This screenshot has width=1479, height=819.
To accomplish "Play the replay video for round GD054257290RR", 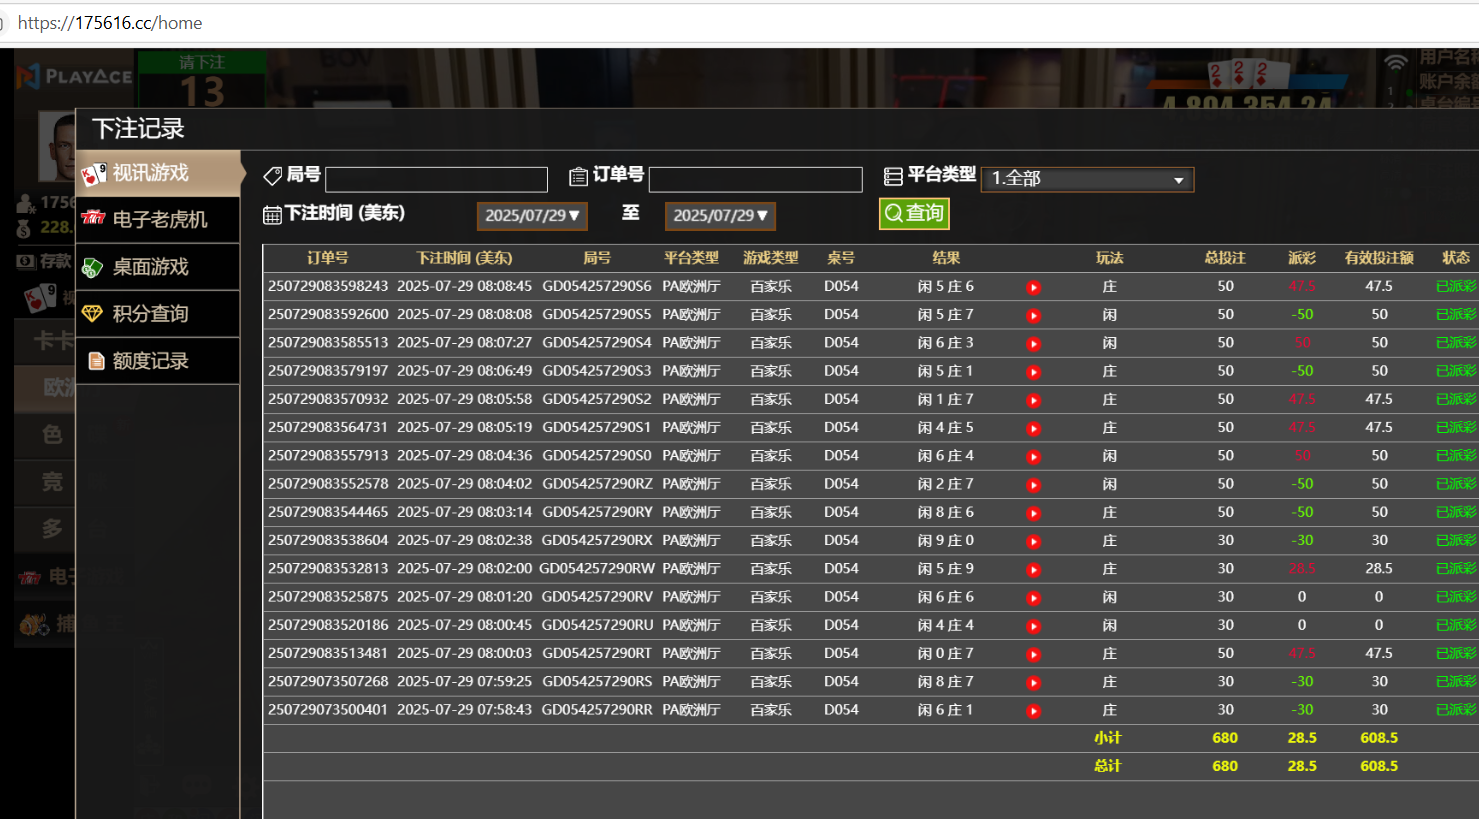I will pyautogui.click(x=1033, y=711).
